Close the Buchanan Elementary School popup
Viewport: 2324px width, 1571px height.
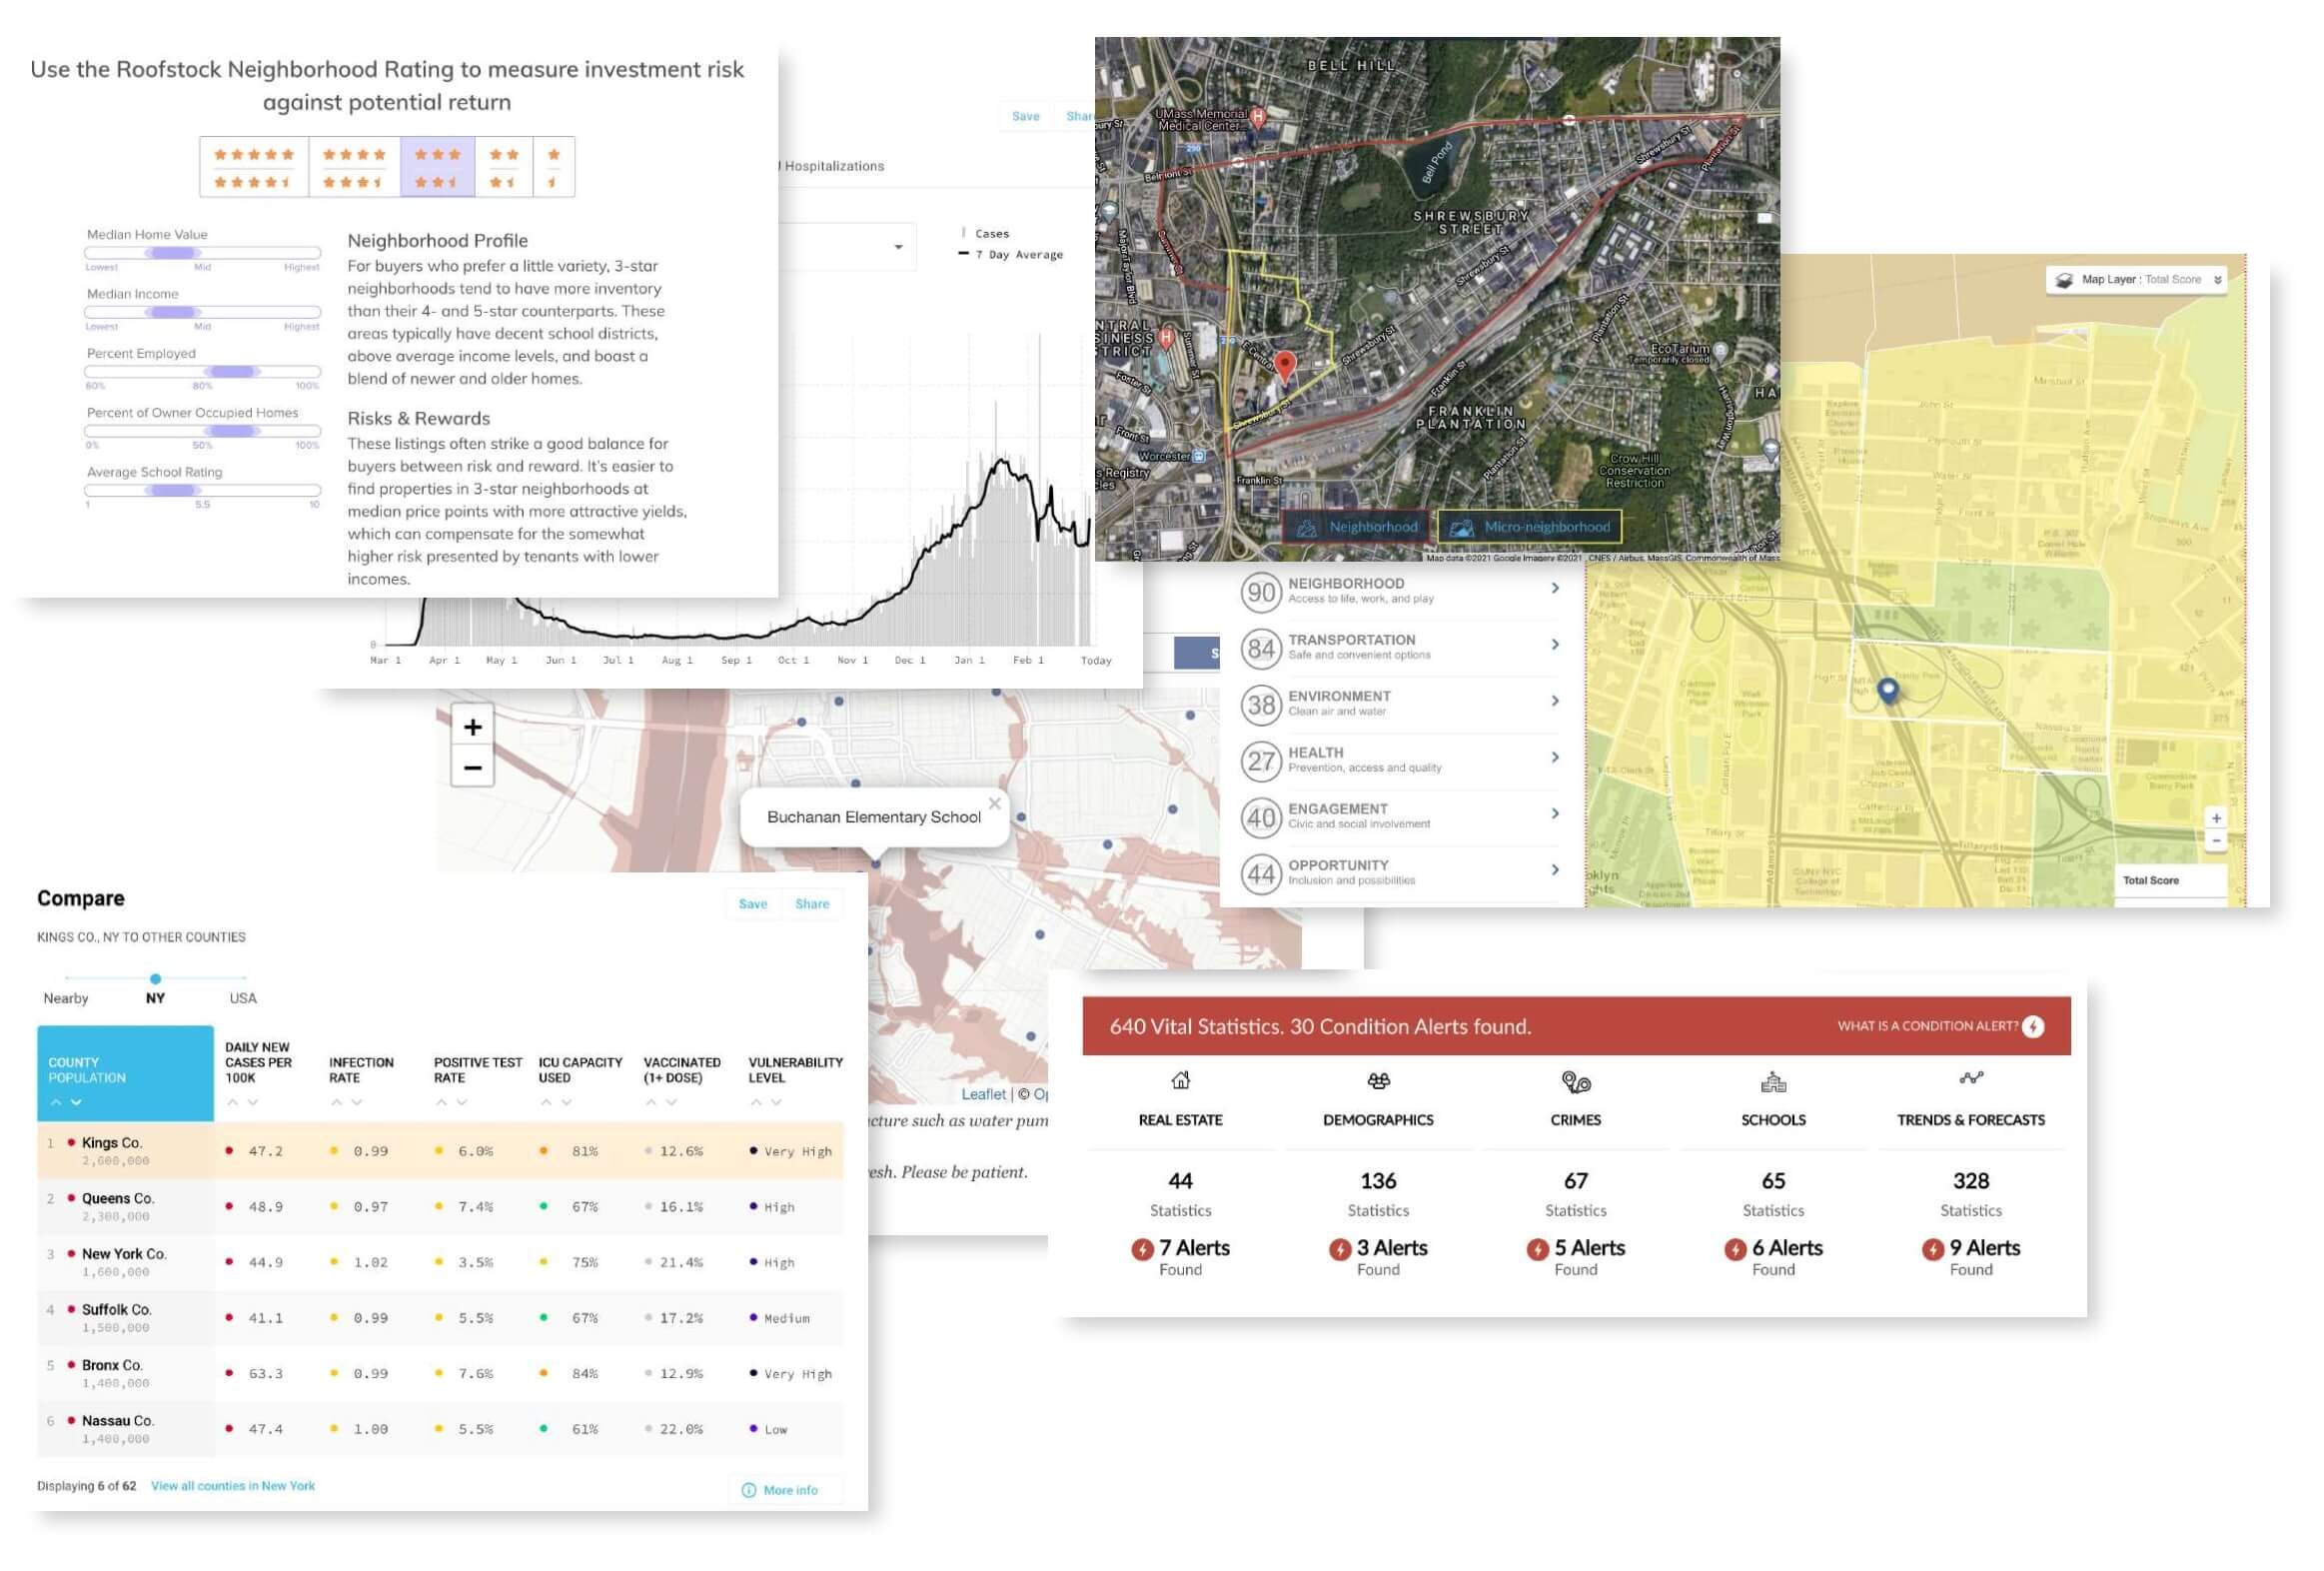(994, 803)
